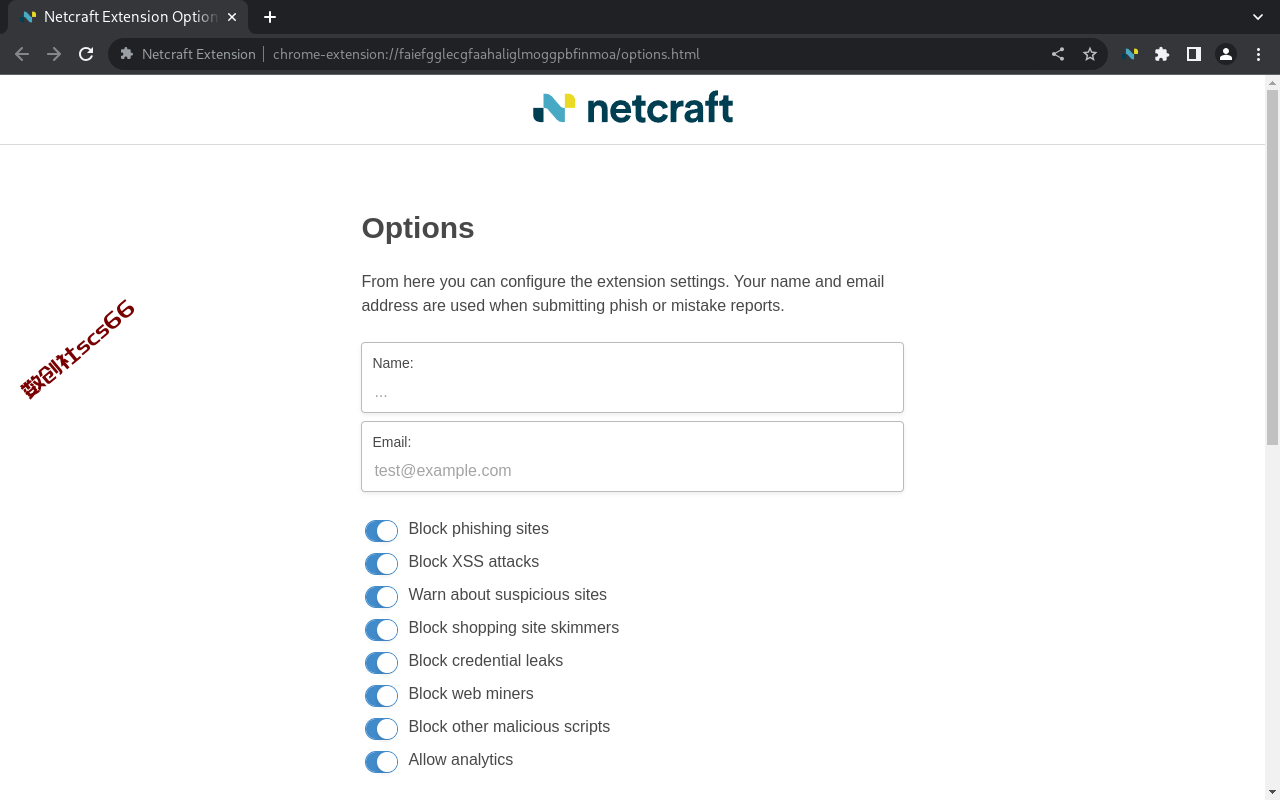Click the 'From here you can configure' description text
1280x800 pixels.
[x=622, y=293]
